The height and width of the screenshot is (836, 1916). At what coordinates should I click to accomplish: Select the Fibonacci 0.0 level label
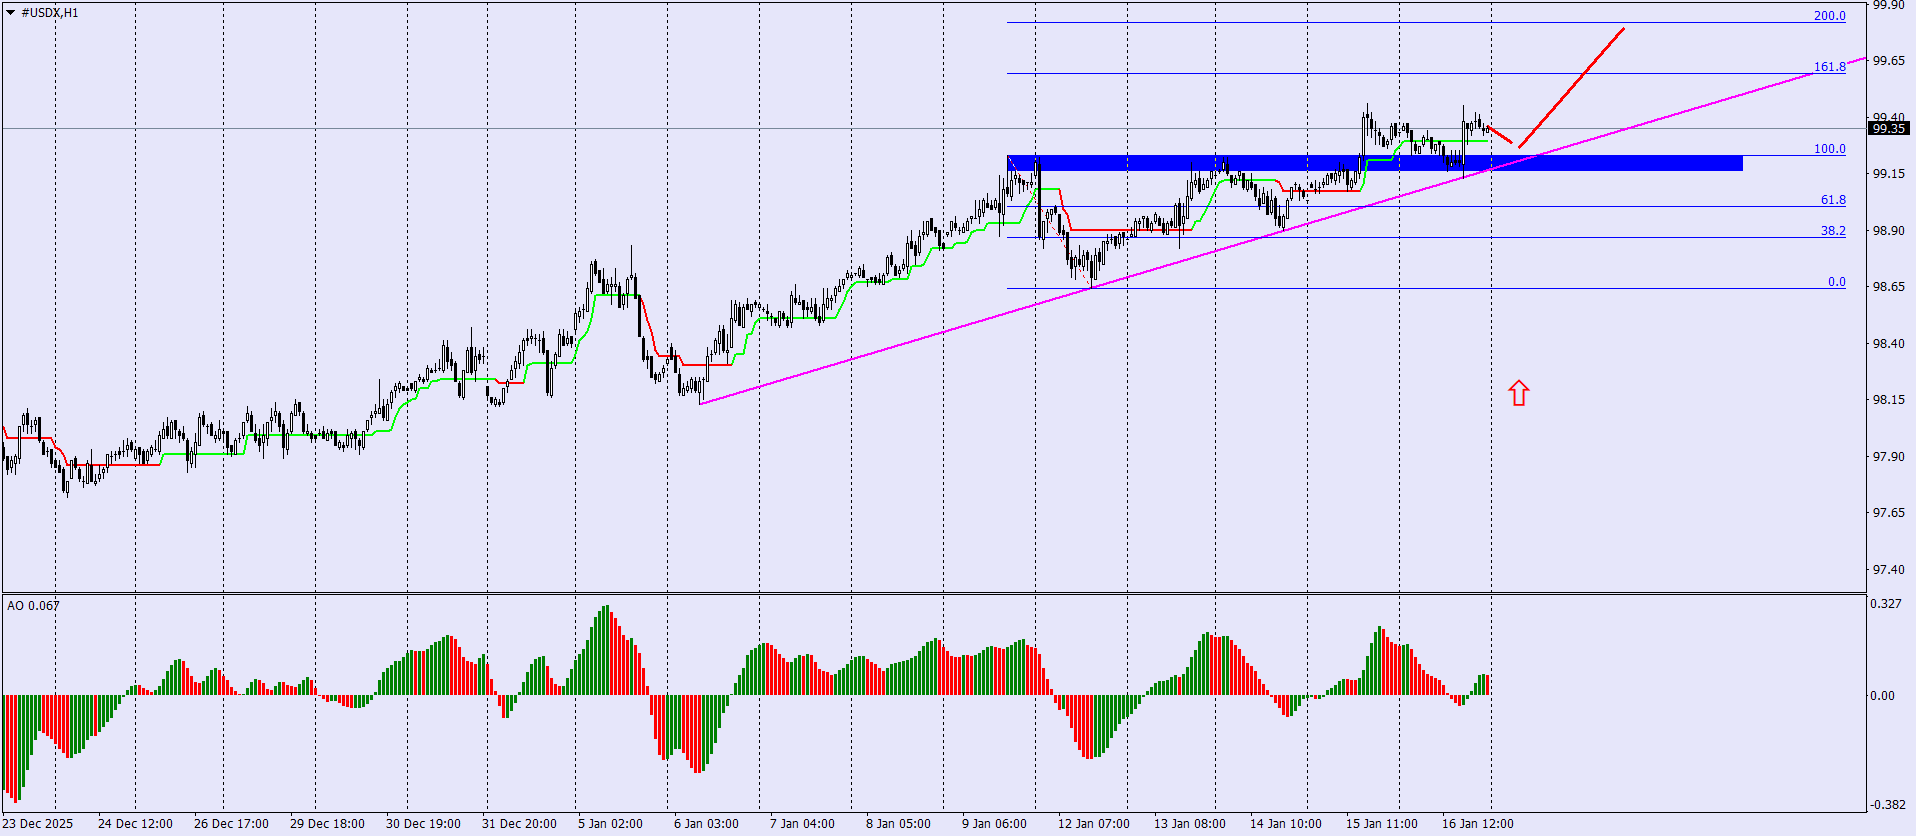1837,282
